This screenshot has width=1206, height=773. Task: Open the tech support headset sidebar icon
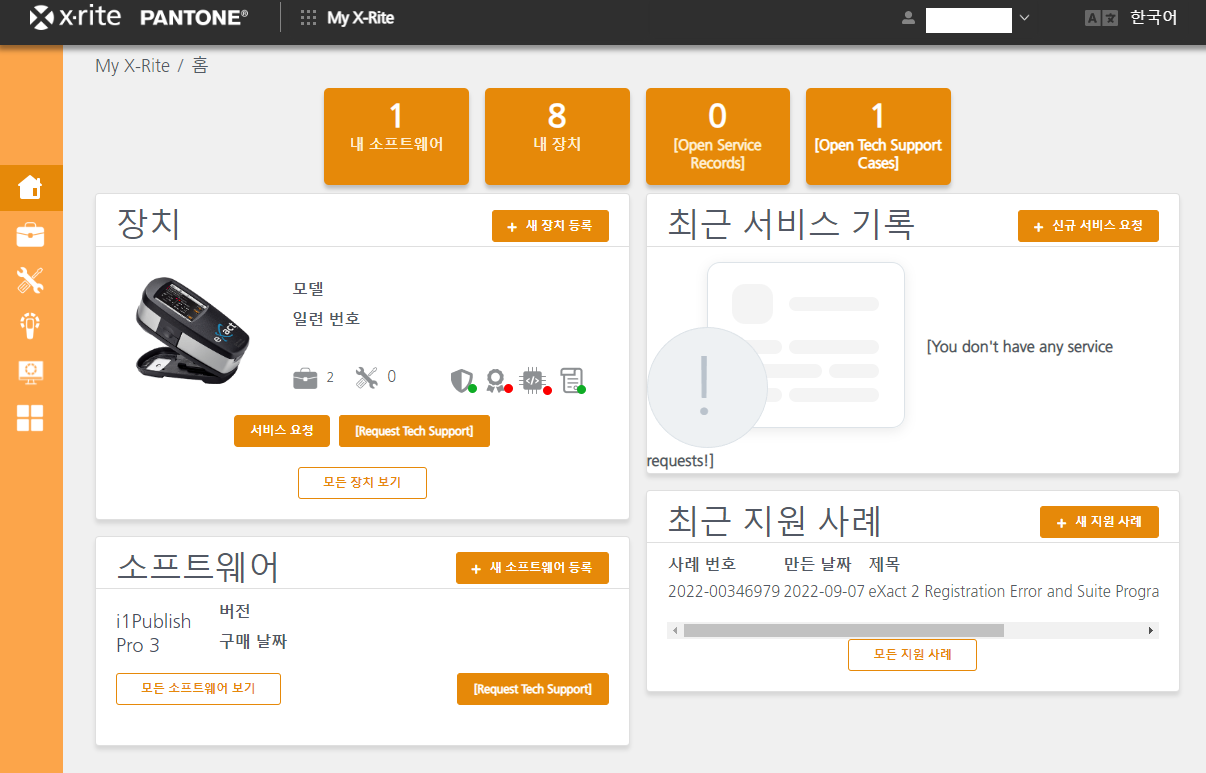pyautogui.click(x=31, y=326)
